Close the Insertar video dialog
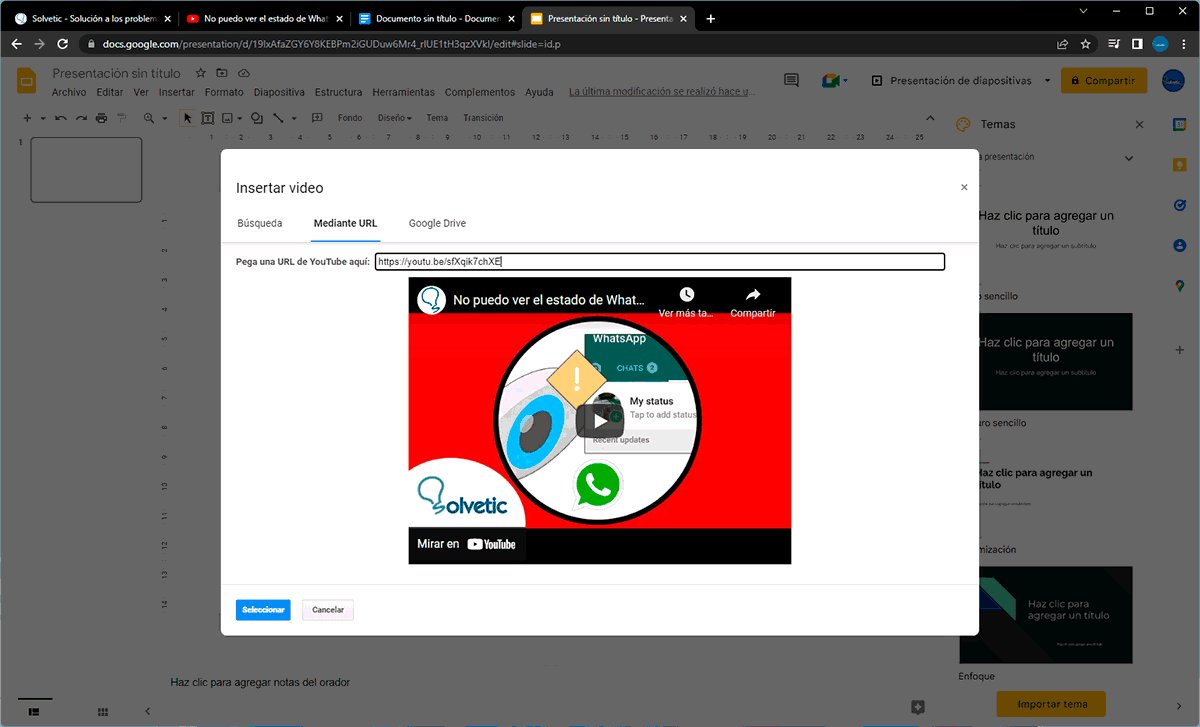Image resolution: width=1200 pixels, height=727 pixels. click(964, 187)
